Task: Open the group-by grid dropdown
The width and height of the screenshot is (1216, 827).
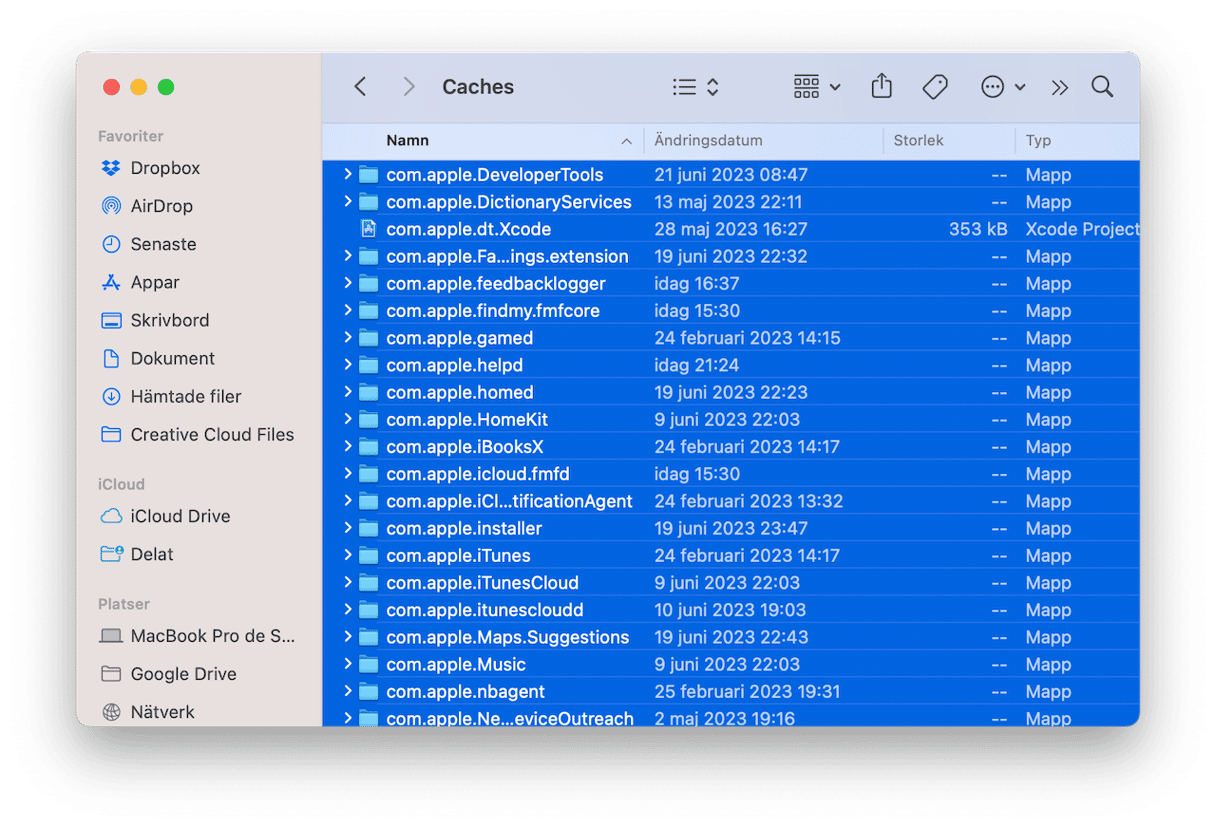Action: 816,87
